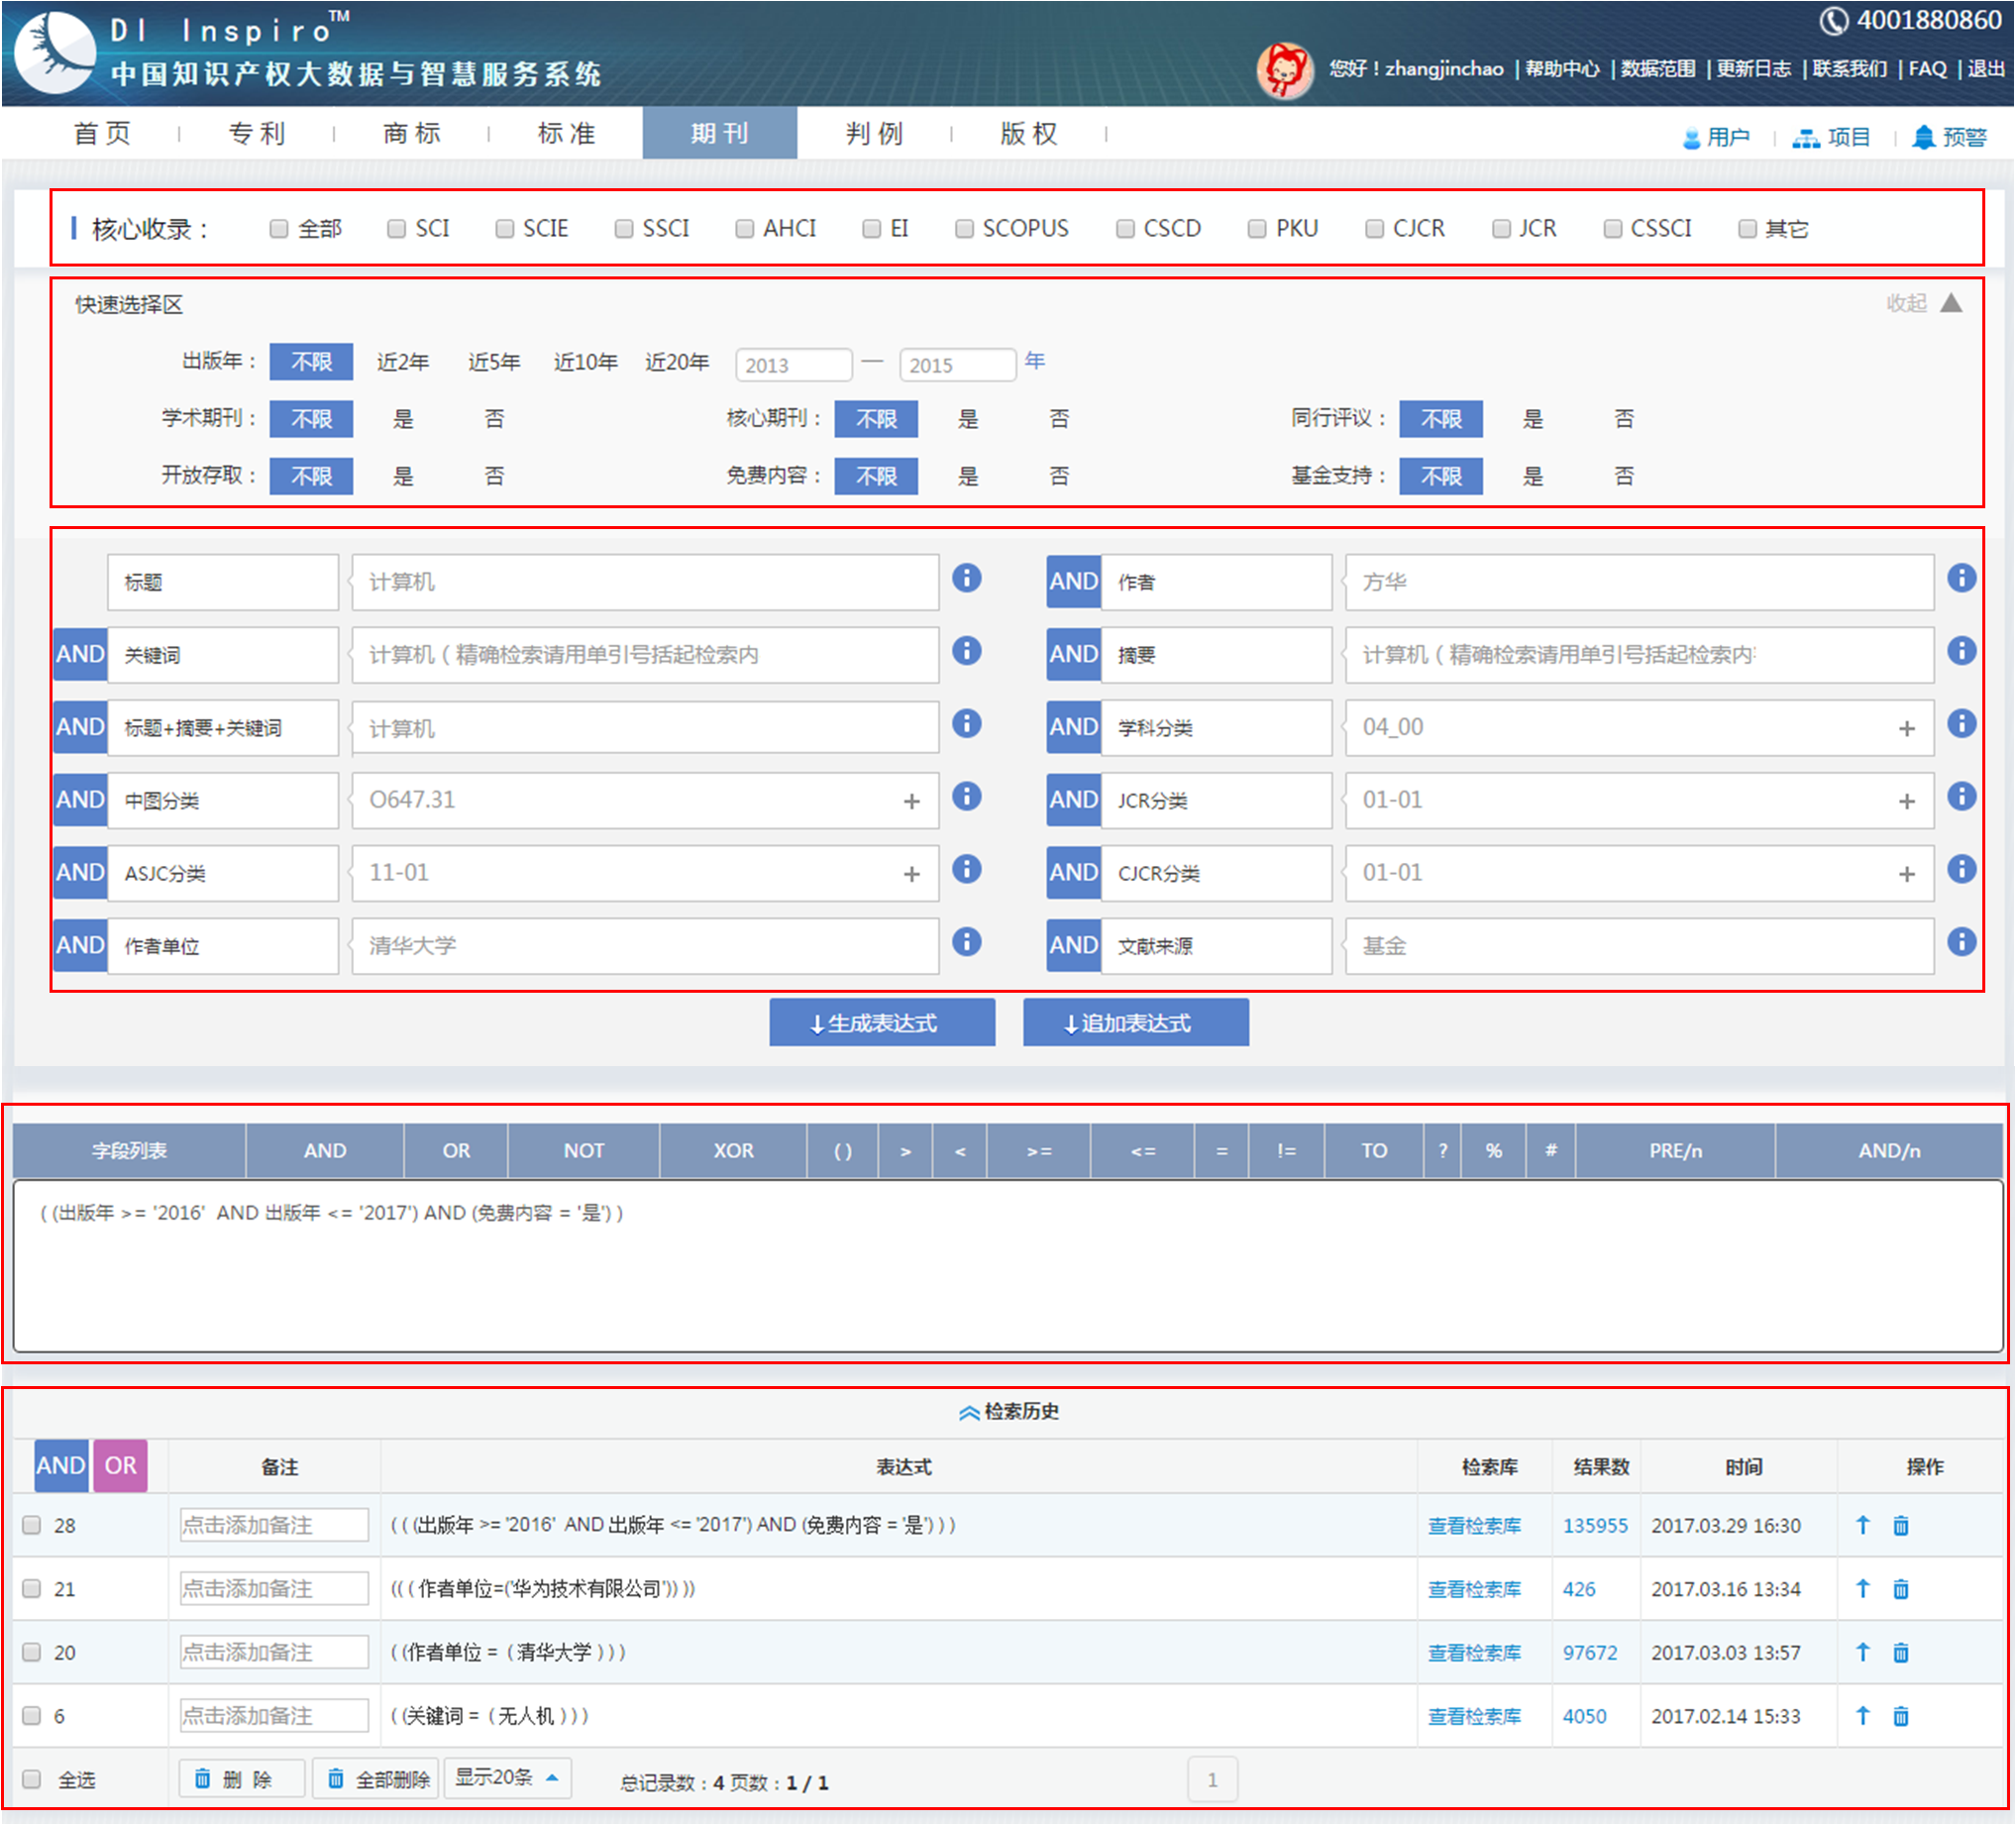2016x1825 pixels.
Task: Click the user avatar image in header
Action: click(1285, 69)
